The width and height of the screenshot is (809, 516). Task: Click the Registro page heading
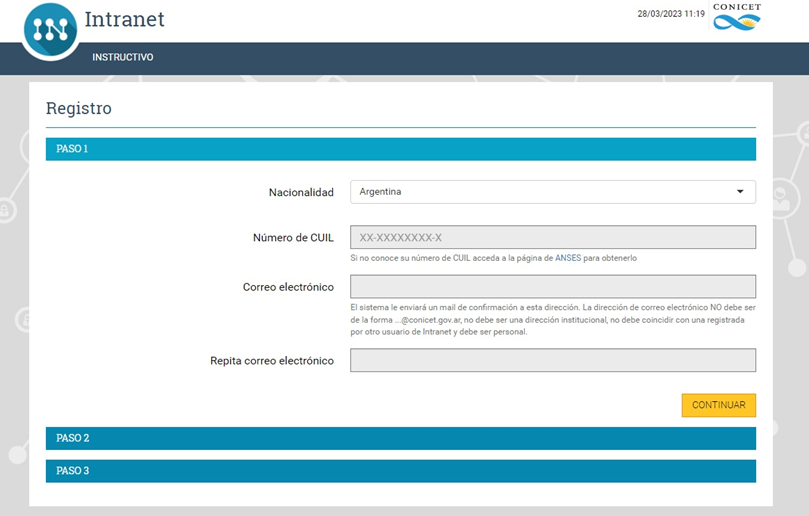[79, 108]
